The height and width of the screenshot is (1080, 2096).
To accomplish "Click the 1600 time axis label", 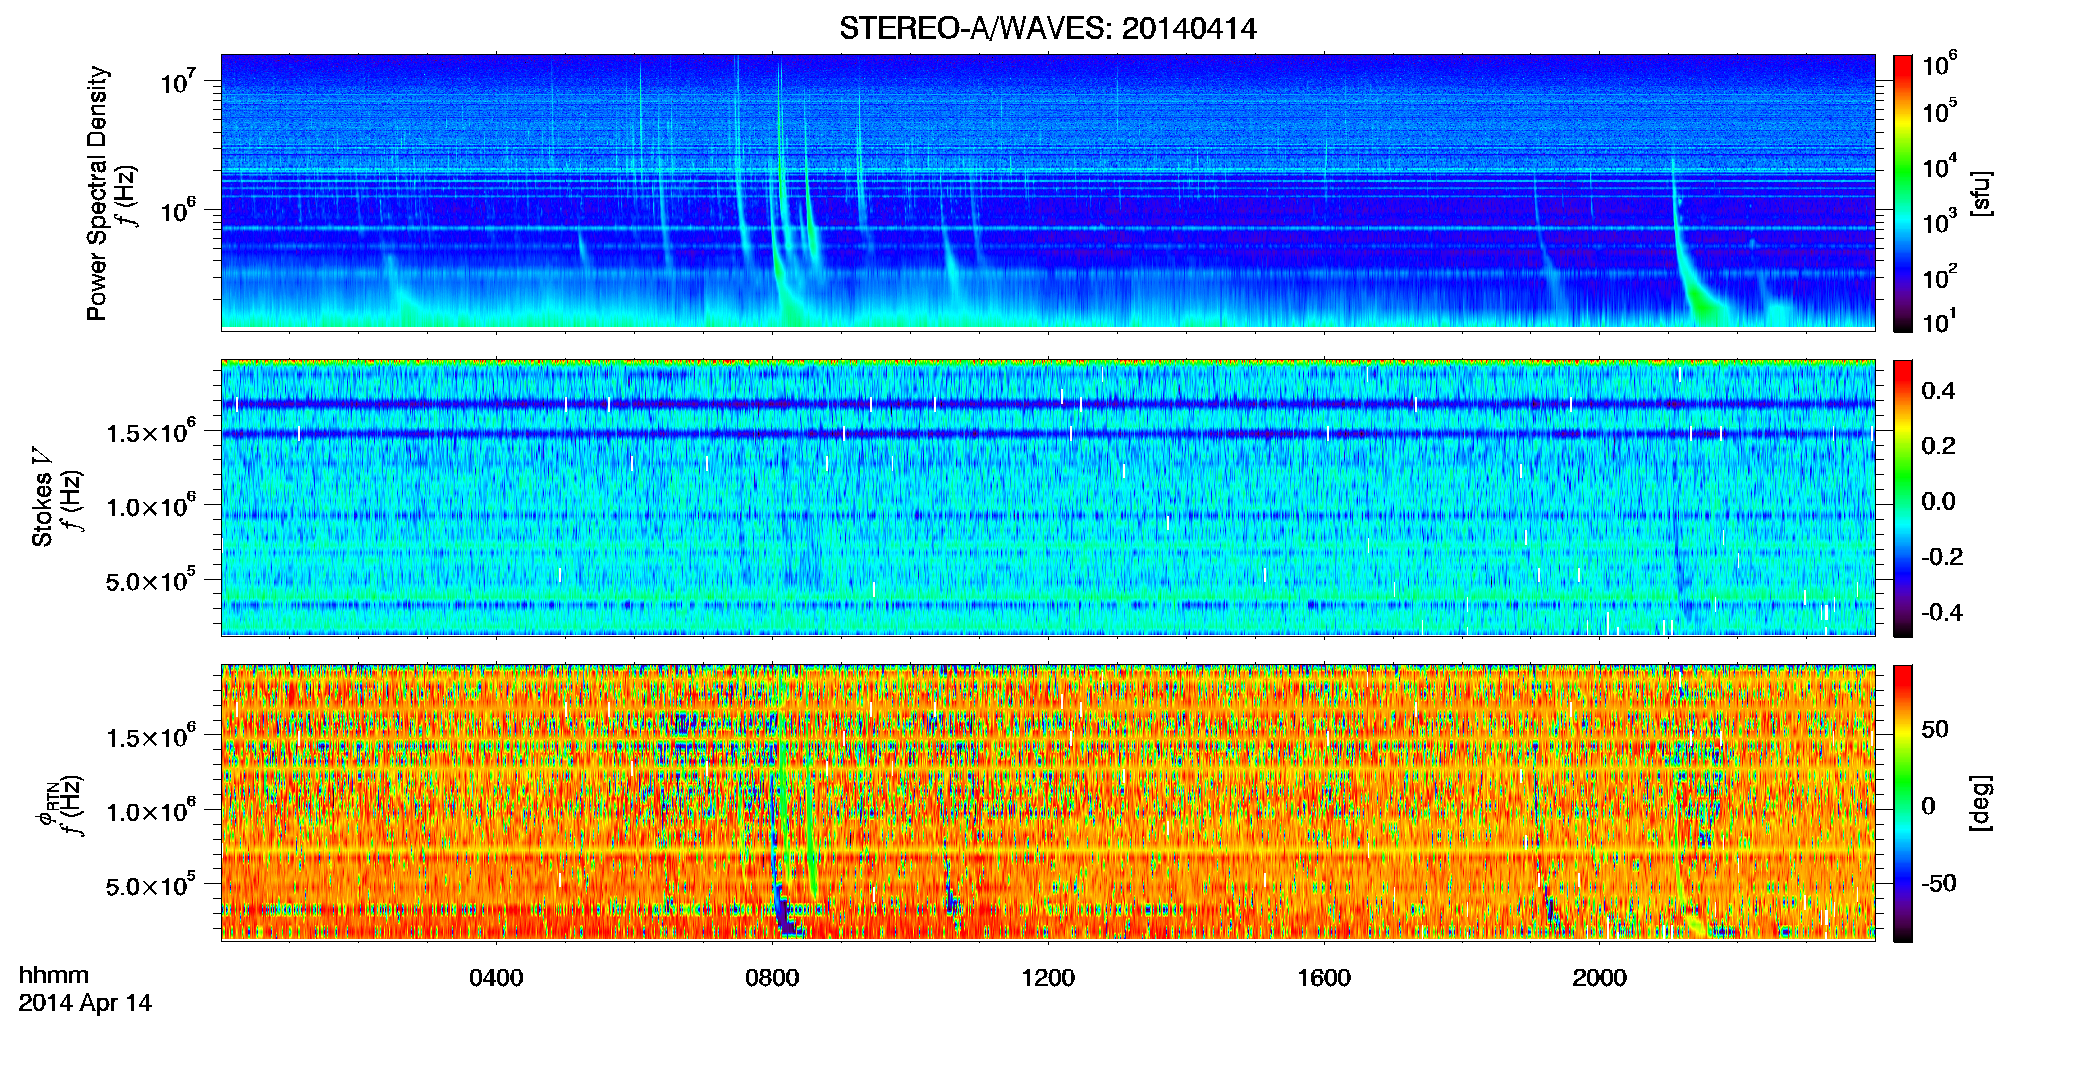I will tap(1324, 977).
